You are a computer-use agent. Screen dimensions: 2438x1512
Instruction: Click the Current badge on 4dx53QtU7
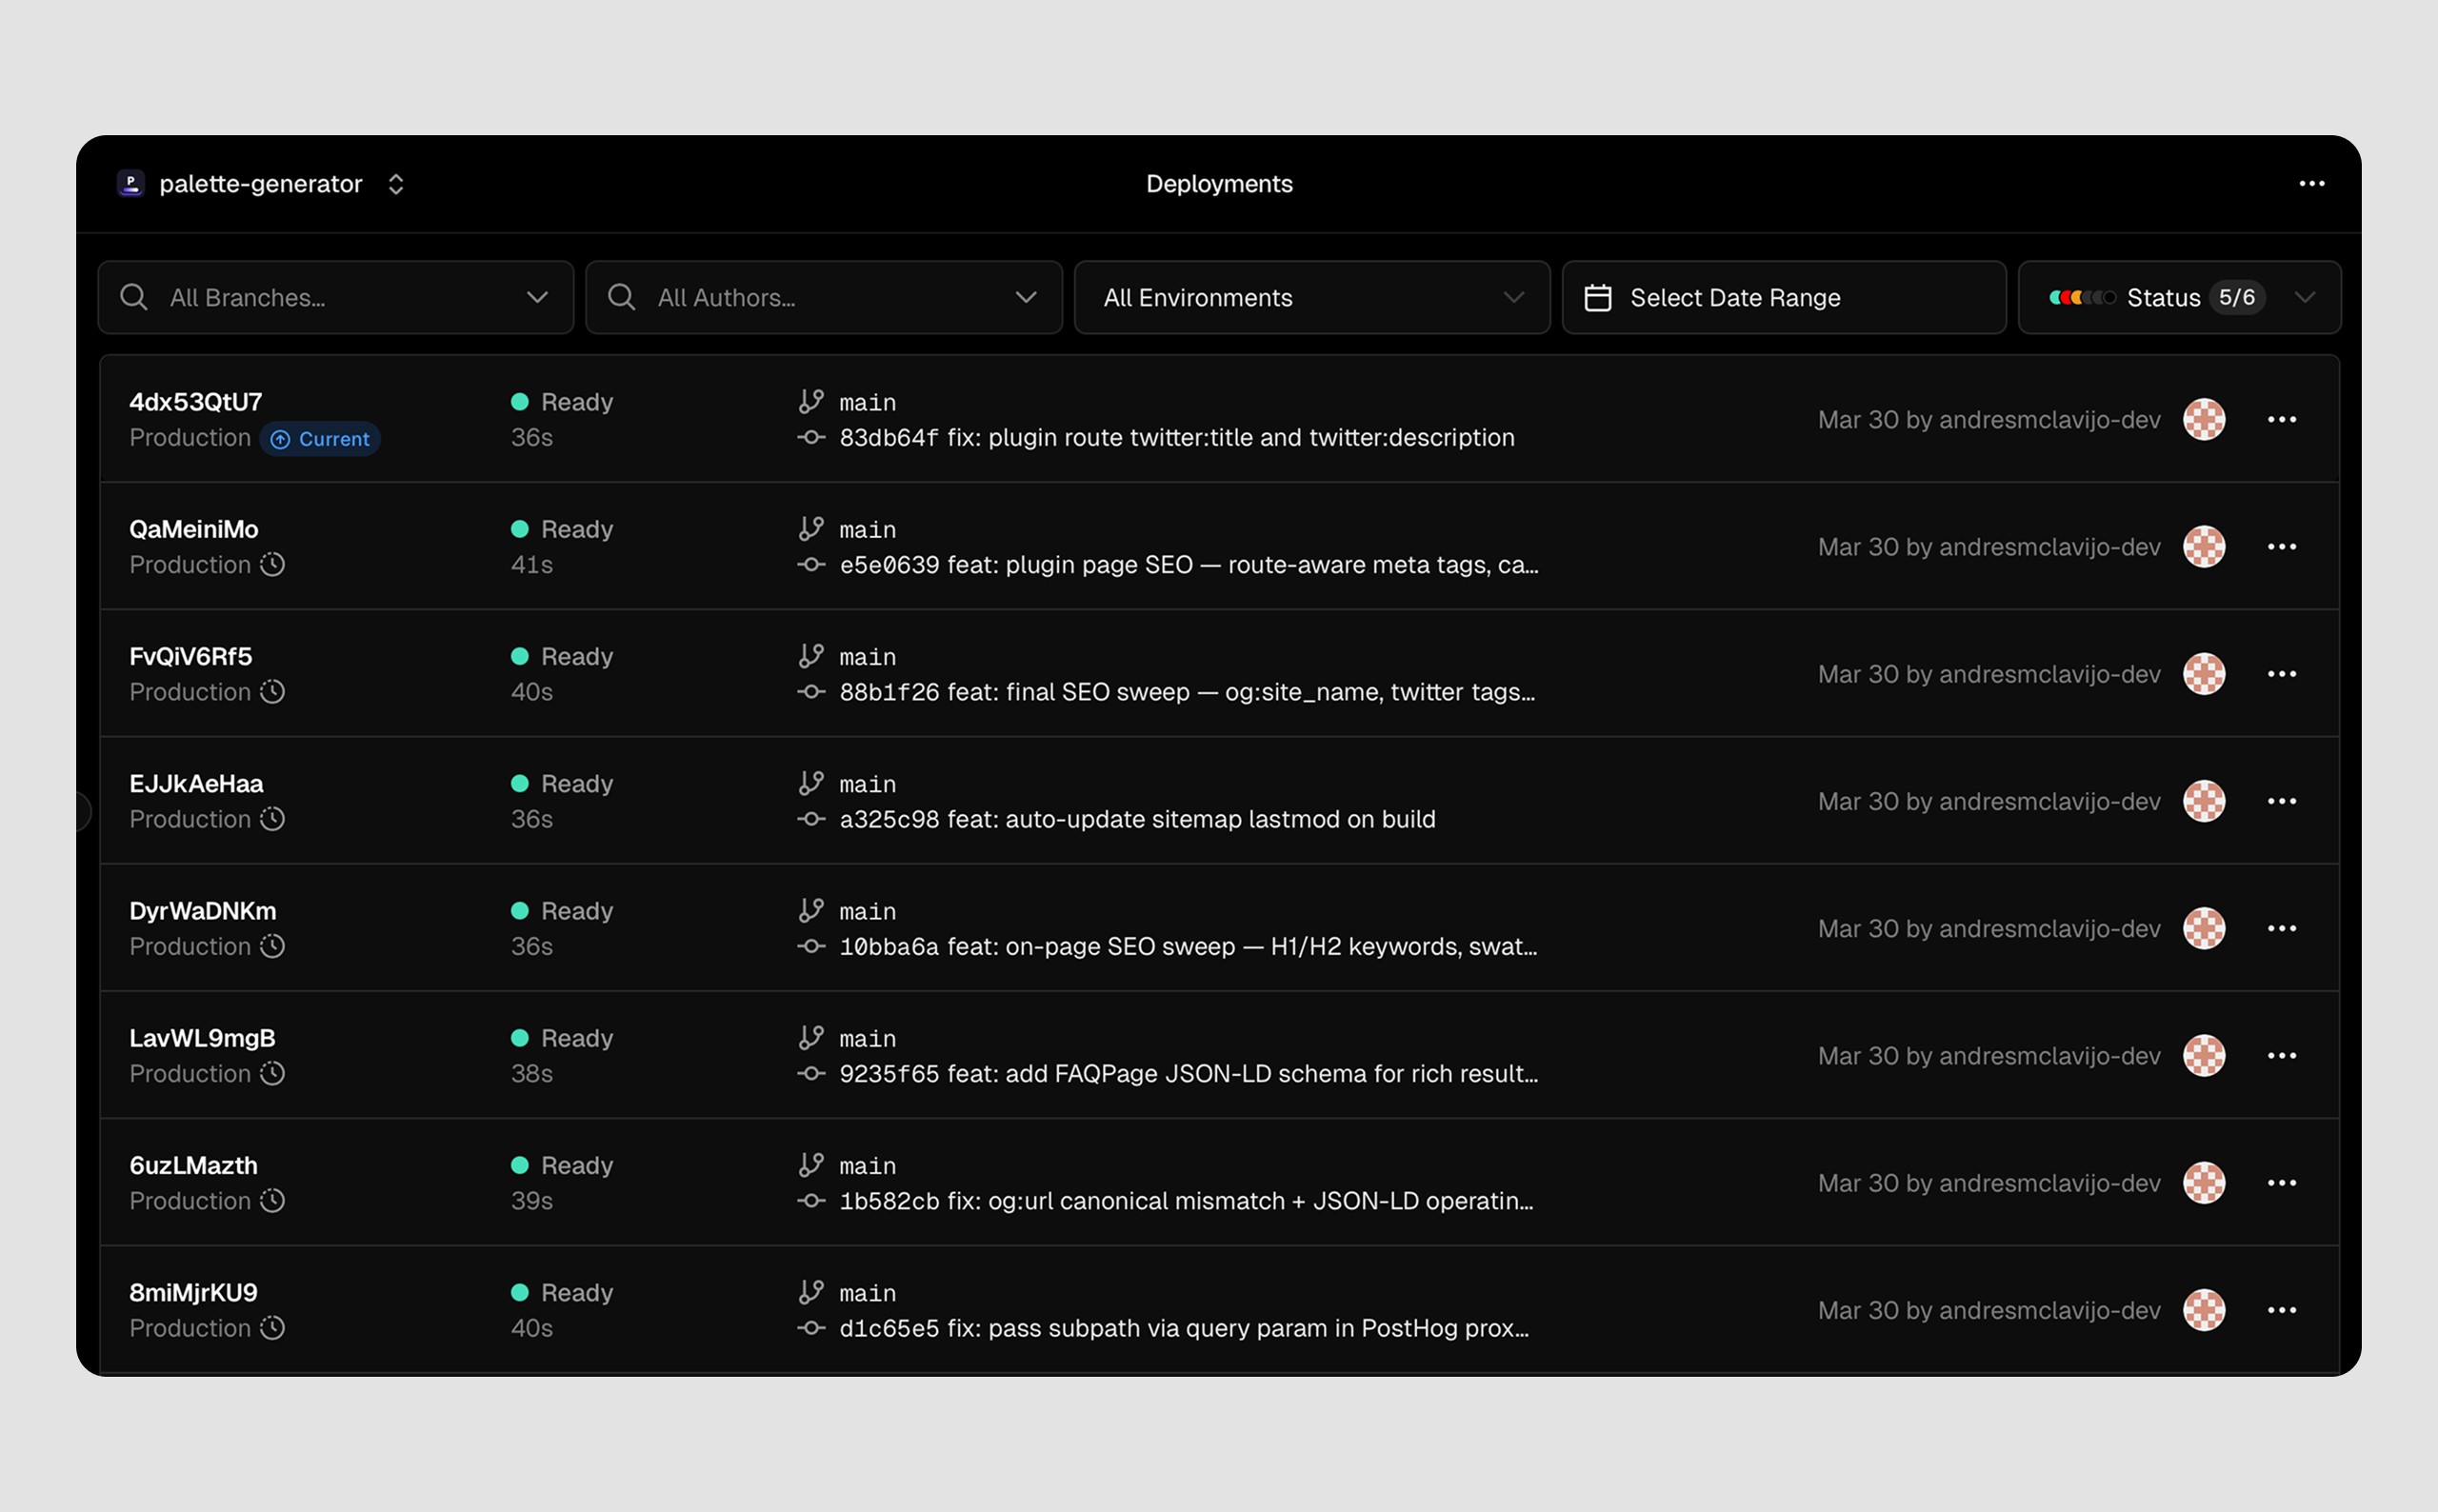(x=321, y=439)
